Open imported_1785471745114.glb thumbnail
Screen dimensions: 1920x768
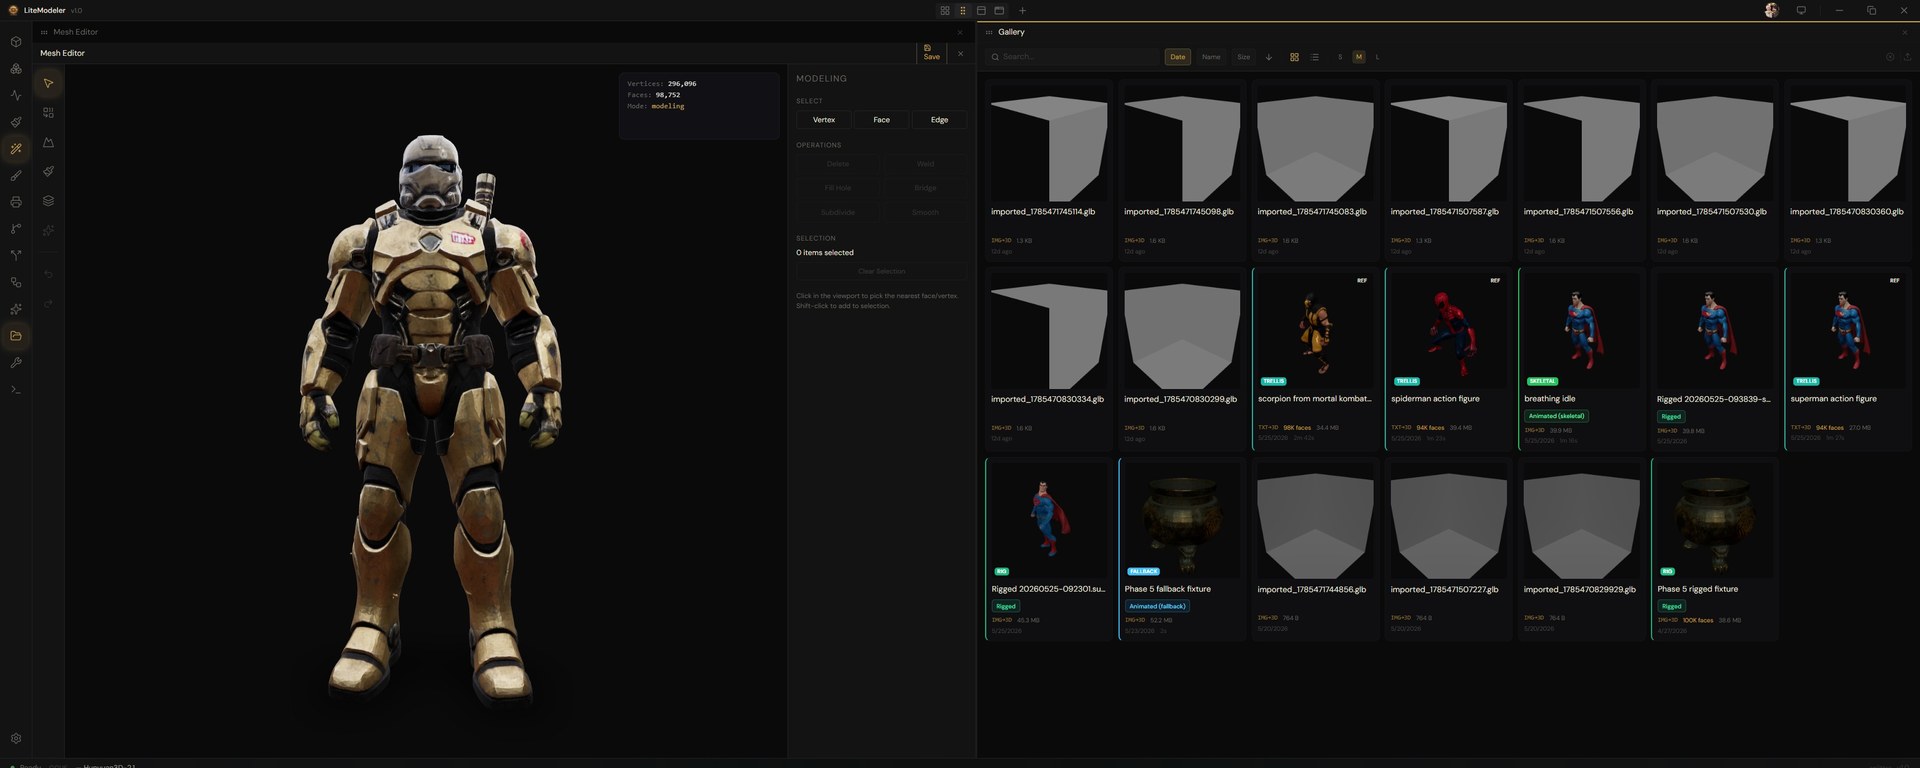pyautogui.click(x=1049, y=143)
